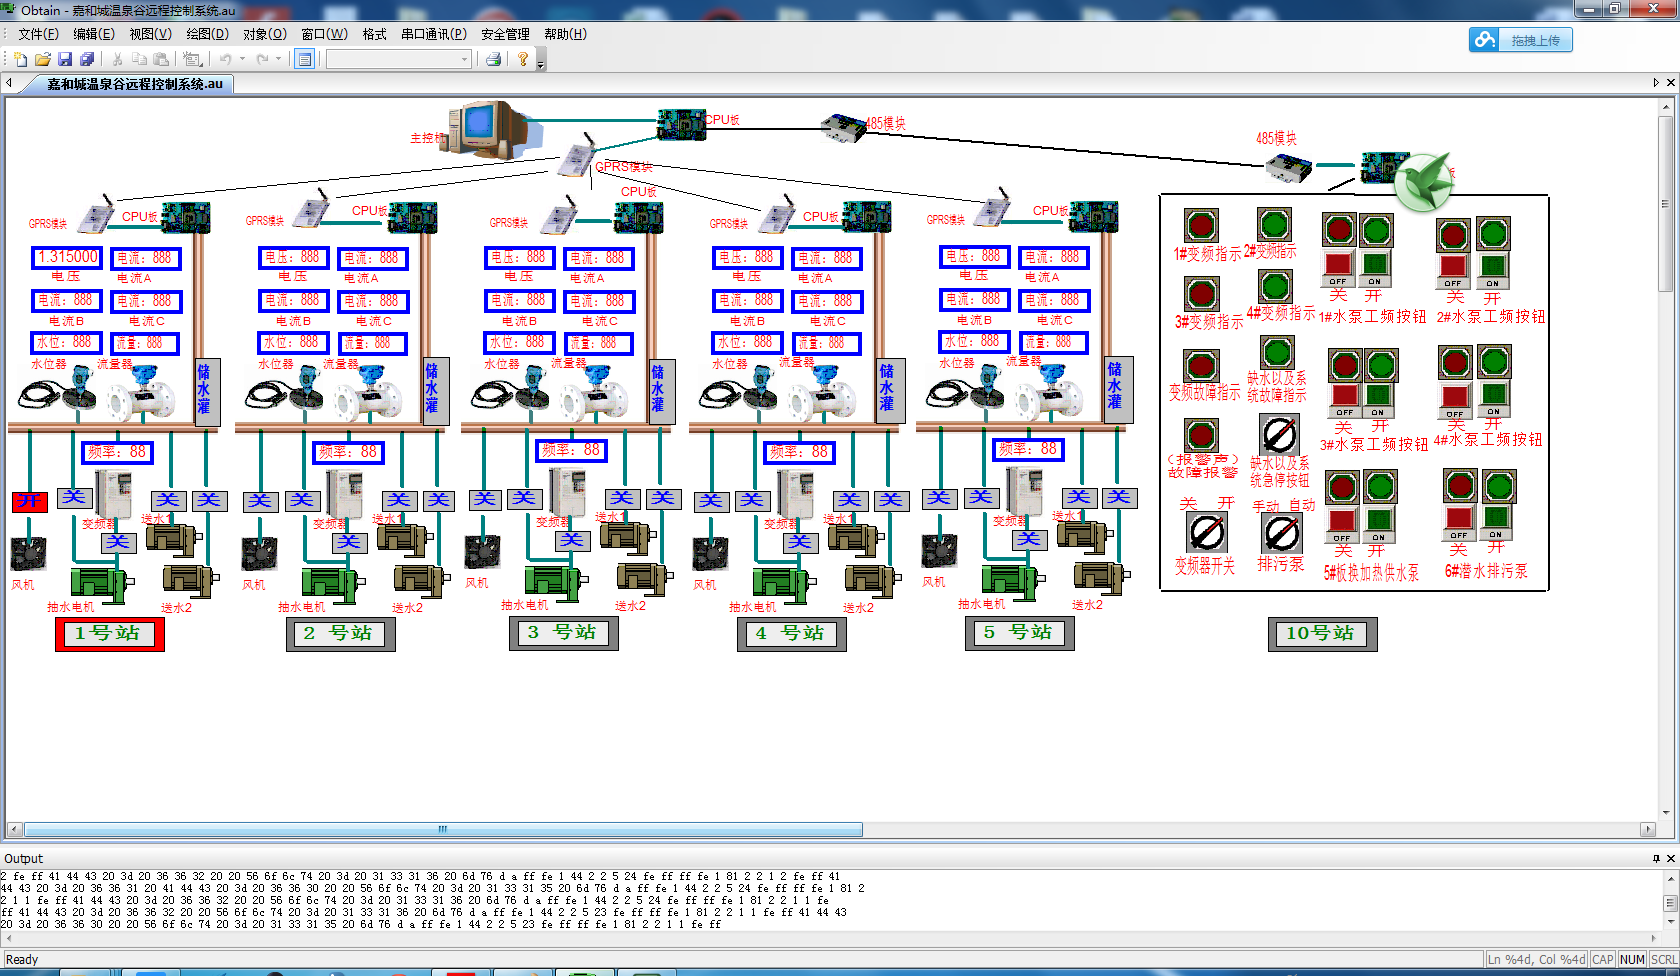The height and width of the screenshot is (976, 1680).
Task: Click station 1 frequency converter device
Action: coord(112,494)
